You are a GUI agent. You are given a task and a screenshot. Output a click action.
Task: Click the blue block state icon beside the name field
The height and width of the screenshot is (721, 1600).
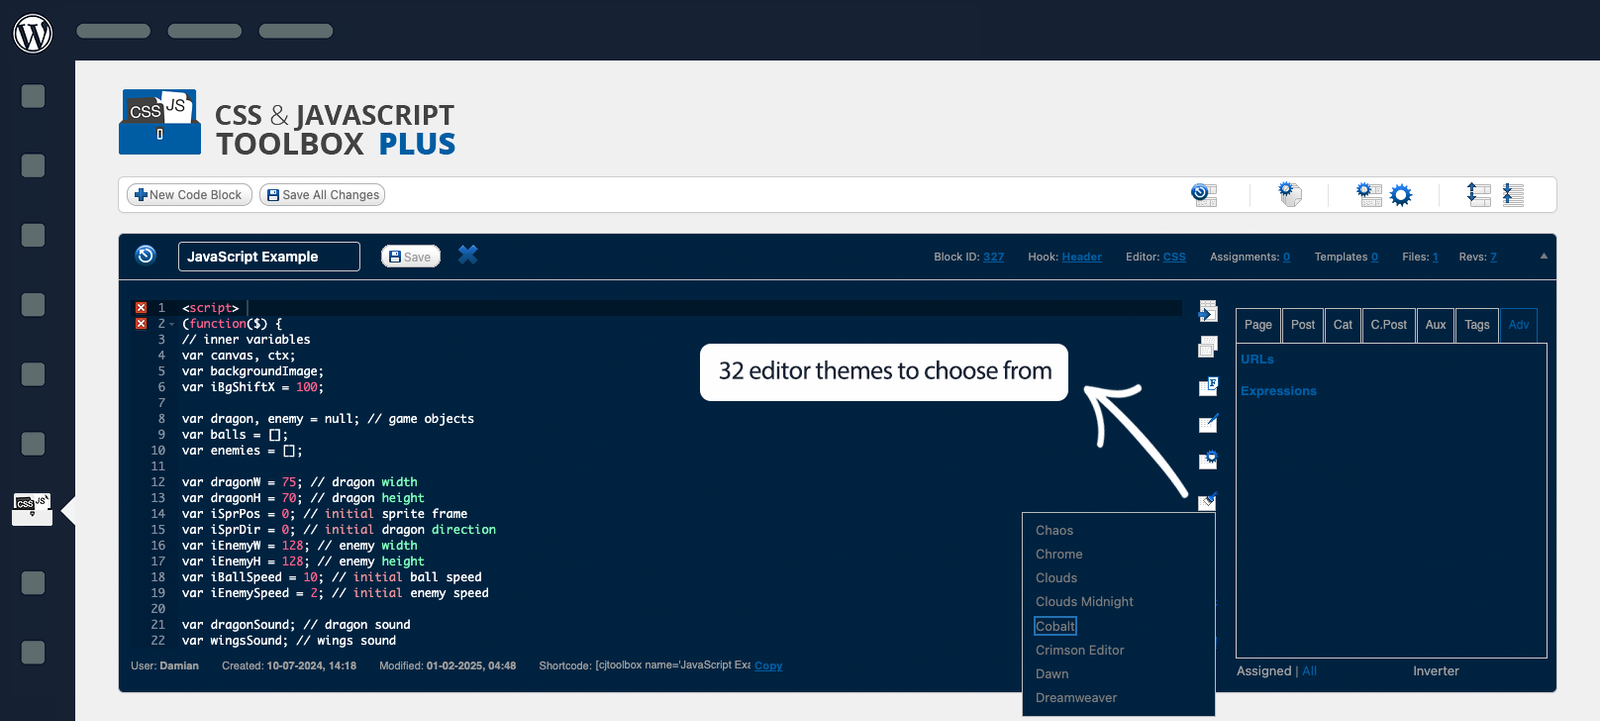pyautogui.click(x=146, y=255)
